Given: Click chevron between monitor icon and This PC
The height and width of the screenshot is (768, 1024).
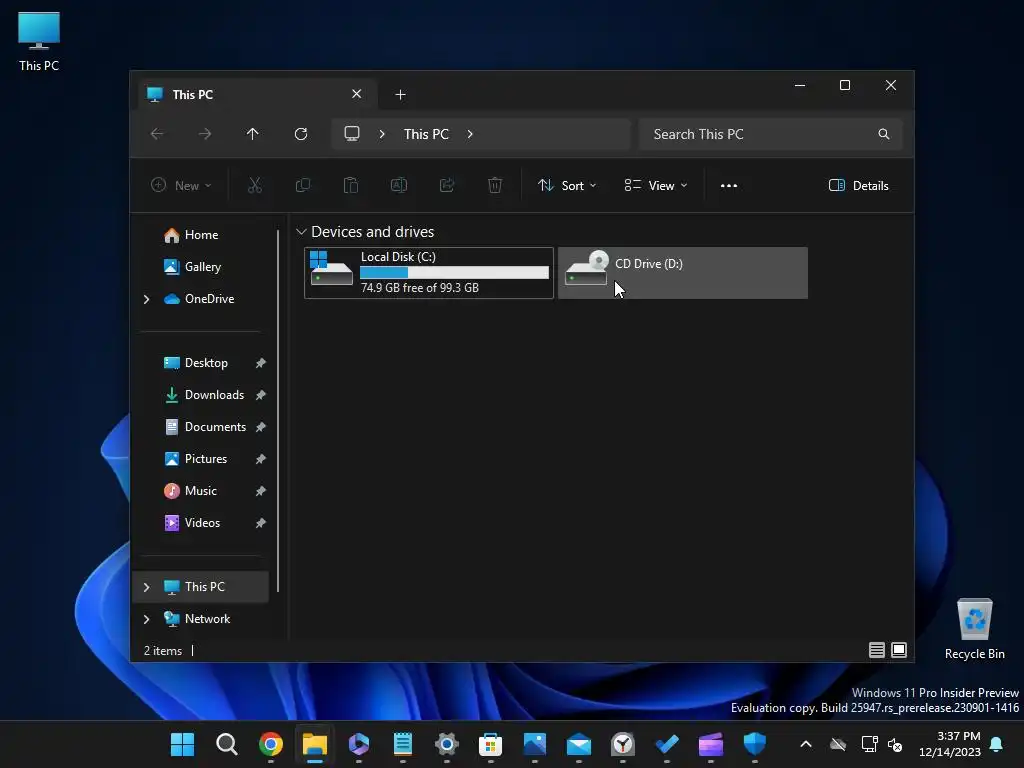Looking at the screenshot, I should point(382,134).
